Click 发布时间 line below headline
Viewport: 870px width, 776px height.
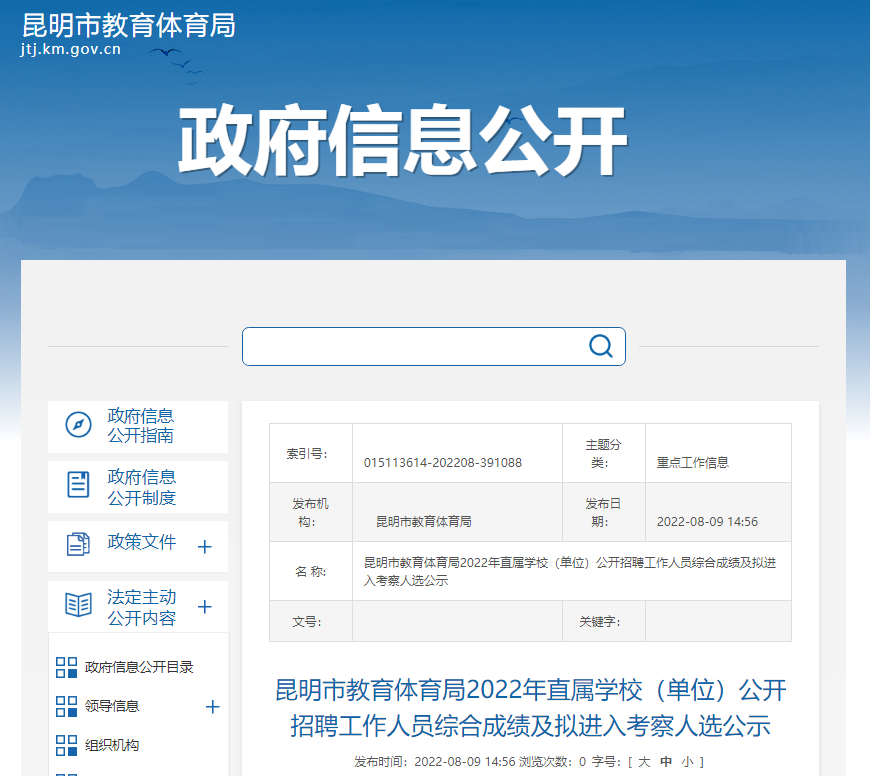pos(435,762)
